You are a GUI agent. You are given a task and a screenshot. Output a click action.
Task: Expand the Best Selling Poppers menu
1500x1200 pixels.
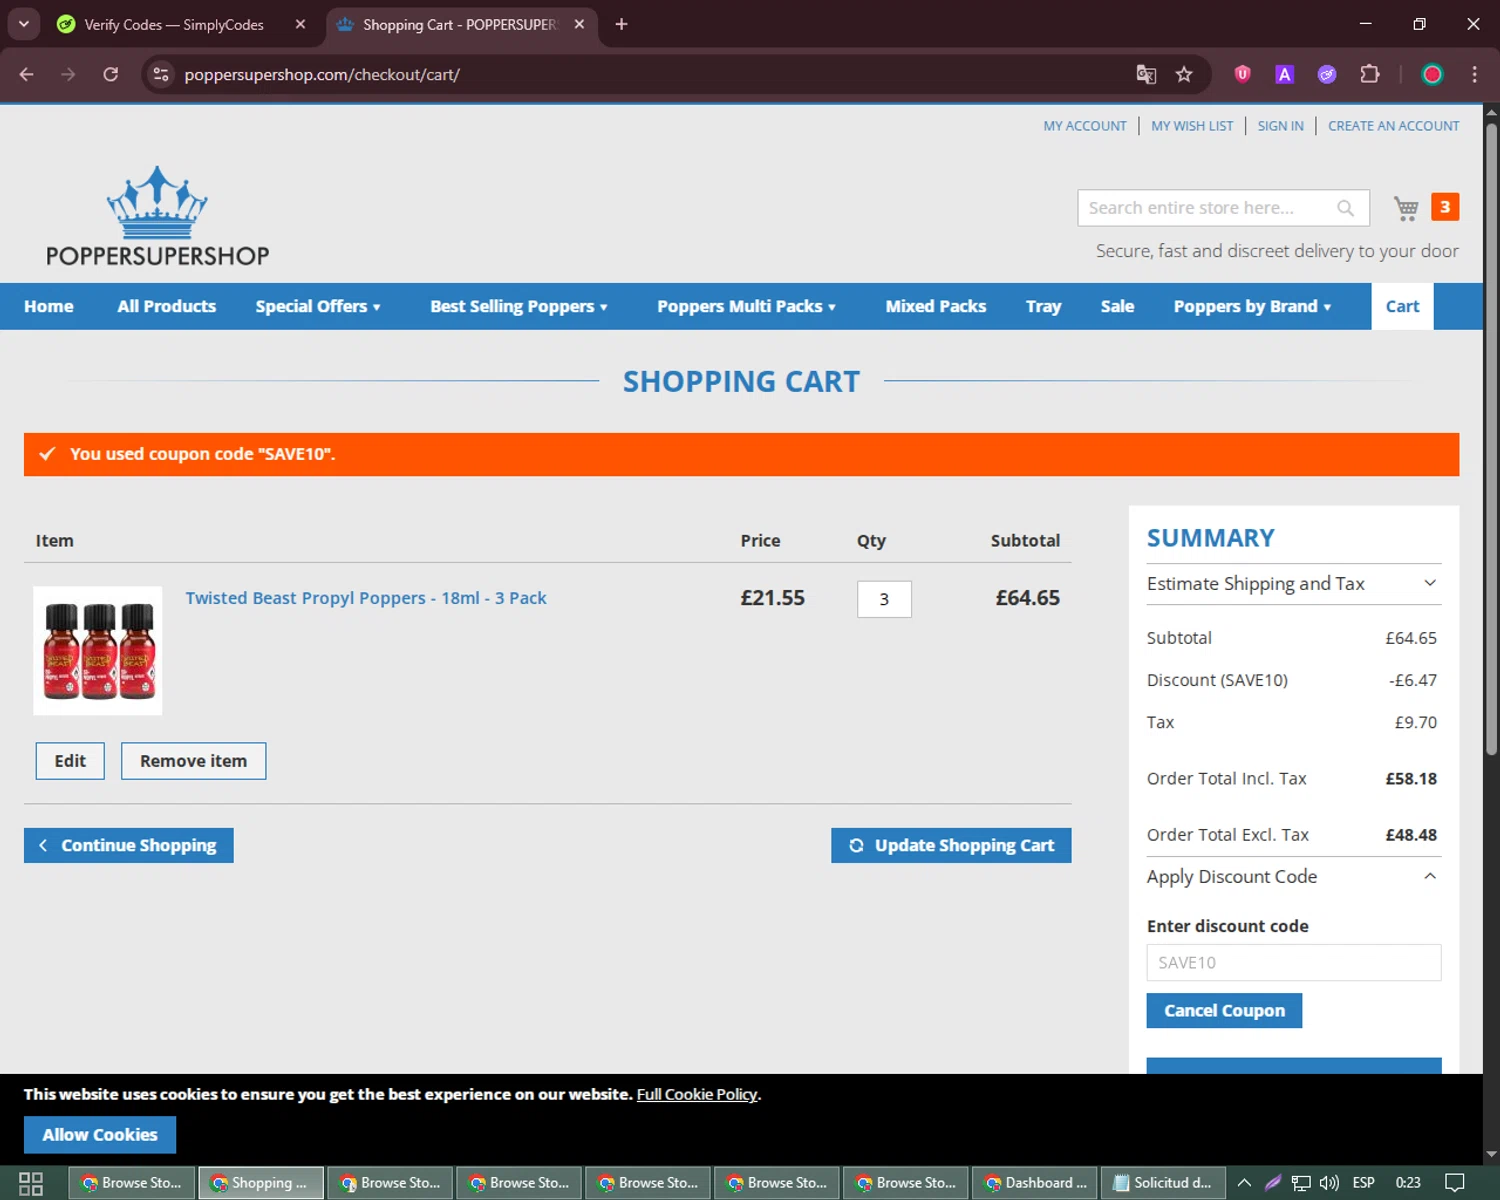click(518, 306)
